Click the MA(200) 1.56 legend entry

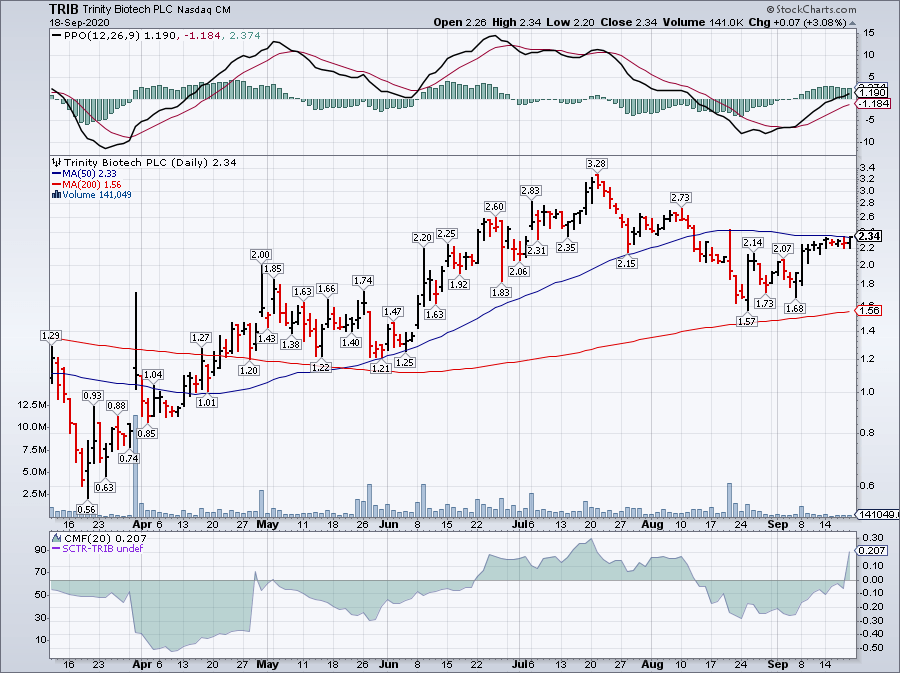point(92,185)
